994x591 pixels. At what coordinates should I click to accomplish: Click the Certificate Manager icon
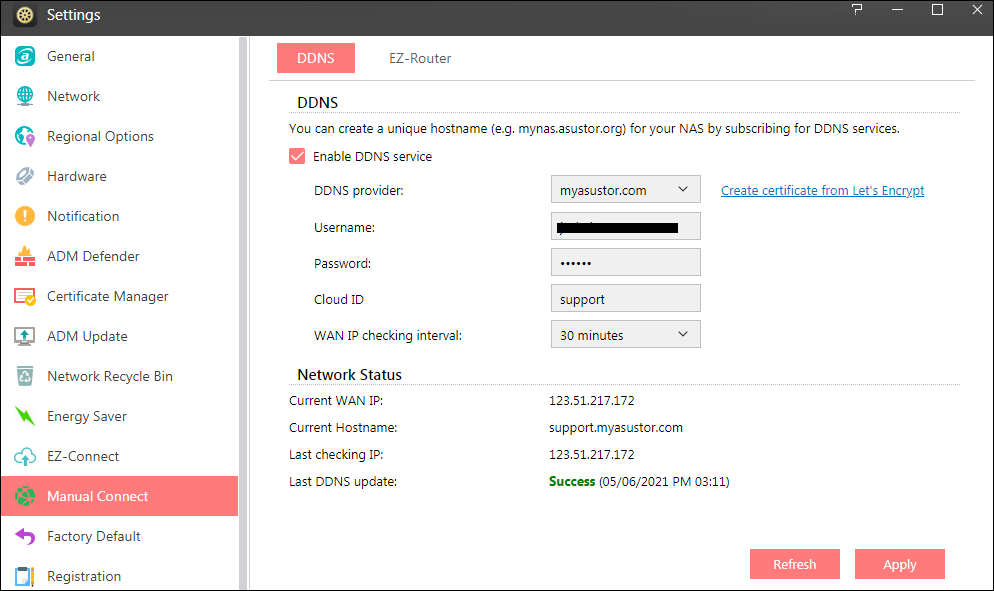[25, 296]
